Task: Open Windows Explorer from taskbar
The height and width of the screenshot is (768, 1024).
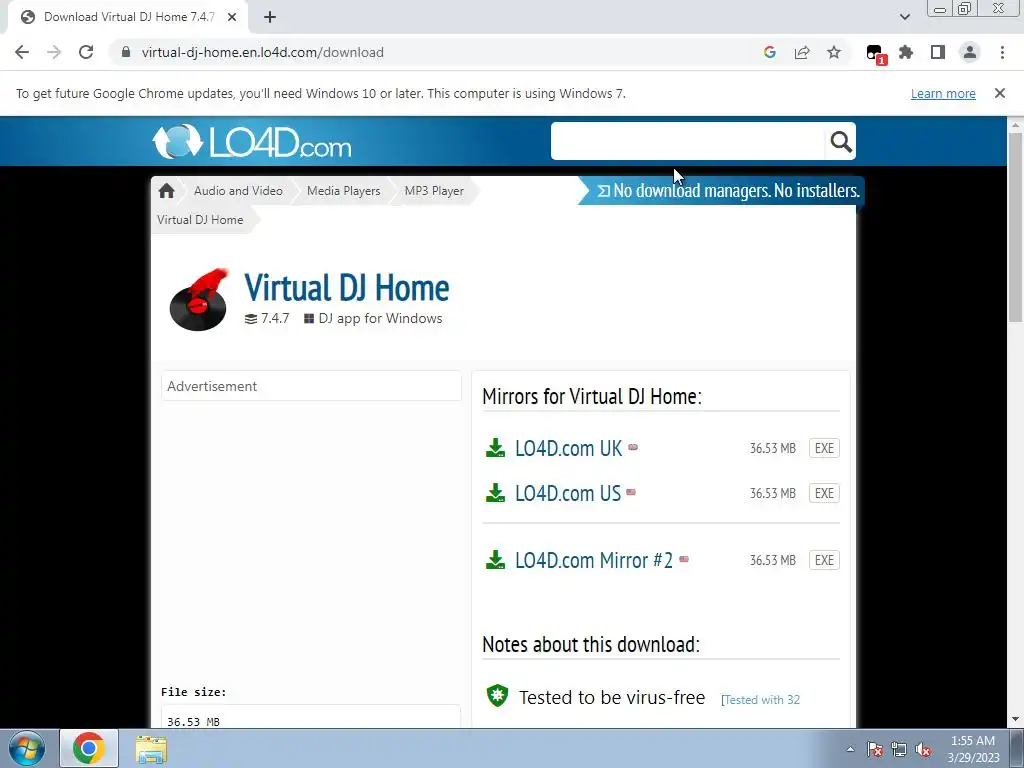Action: (151, 749)
